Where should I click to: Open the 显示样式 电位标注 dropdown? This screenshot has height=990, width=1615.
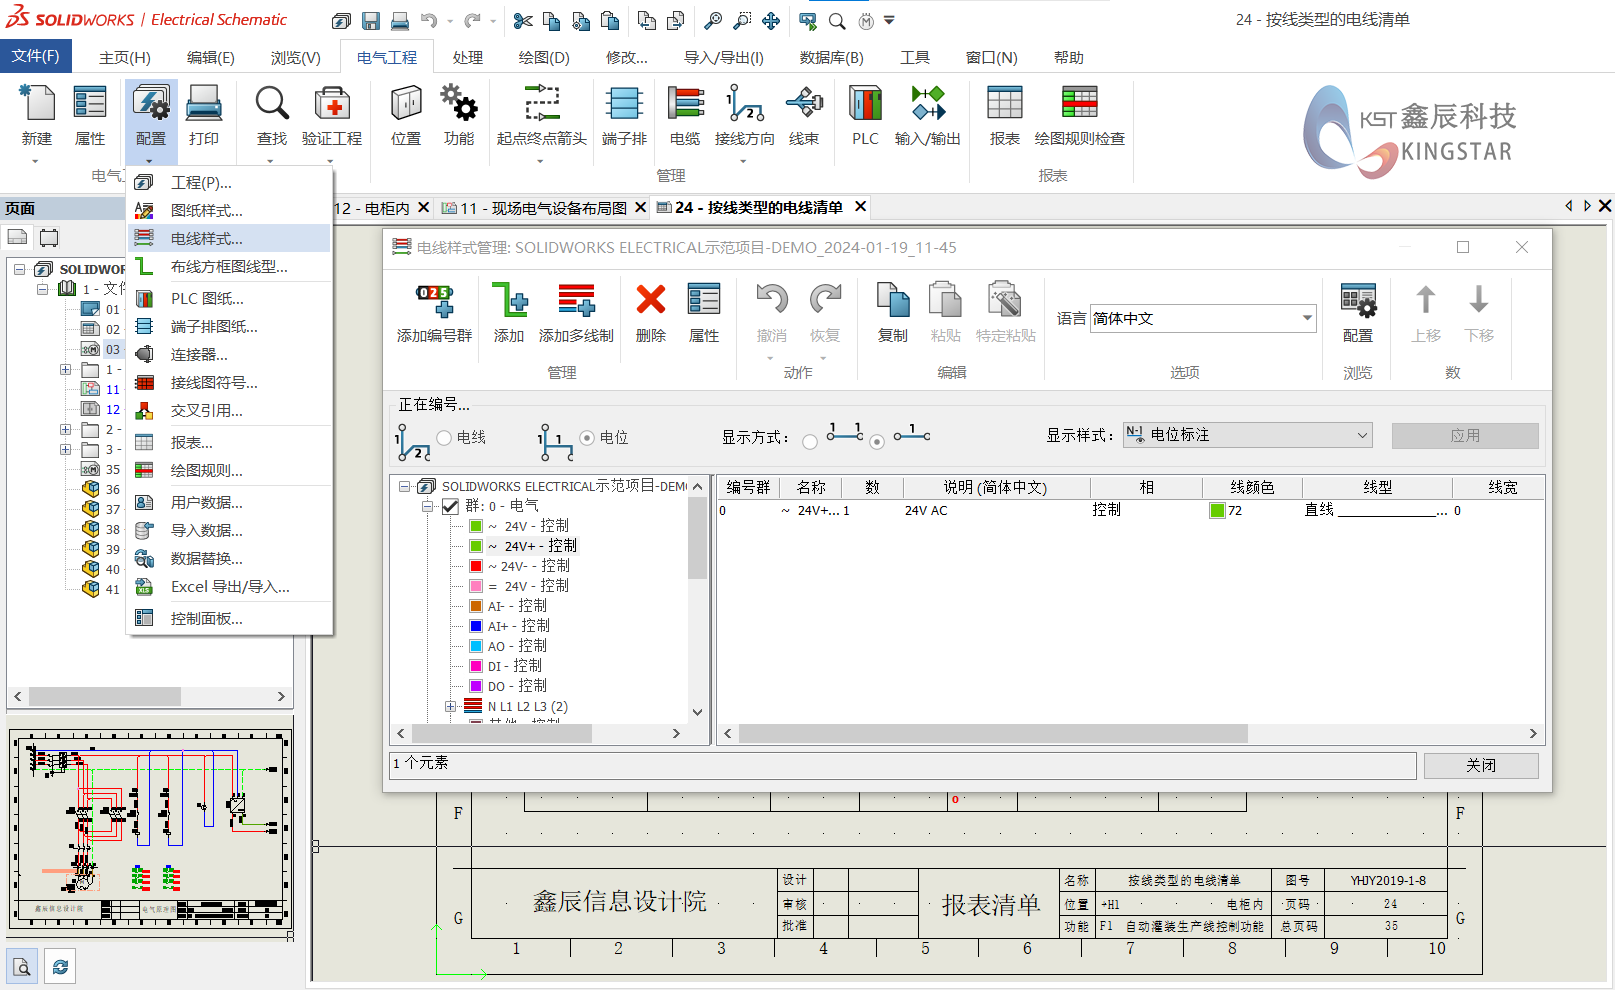(1247, 435)
